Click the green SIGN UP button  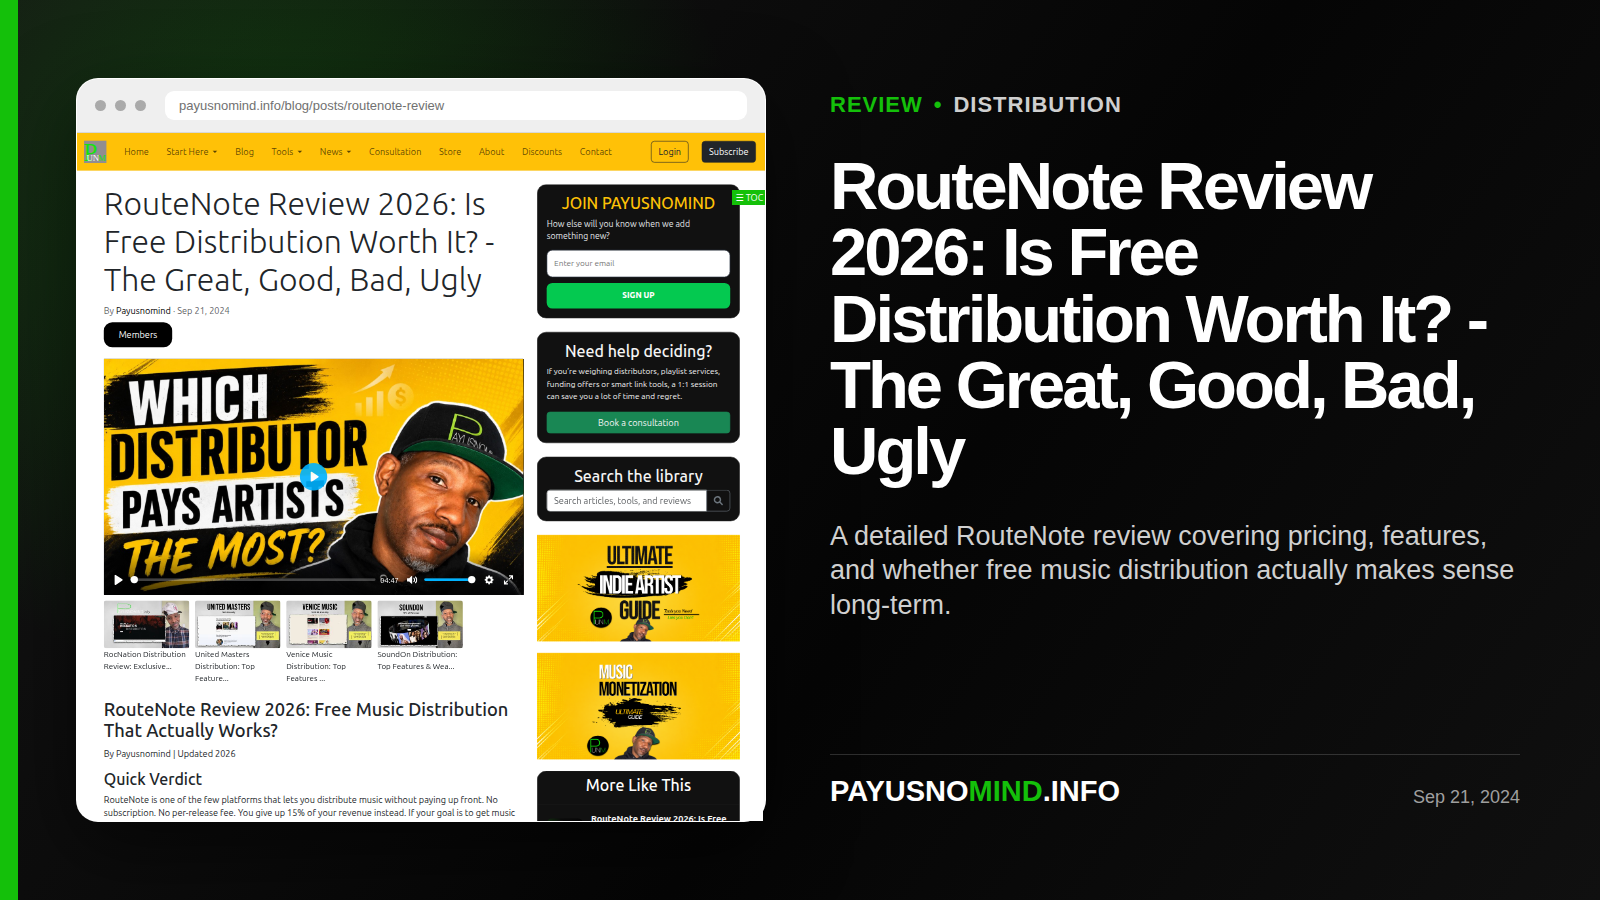click(638, 295)
